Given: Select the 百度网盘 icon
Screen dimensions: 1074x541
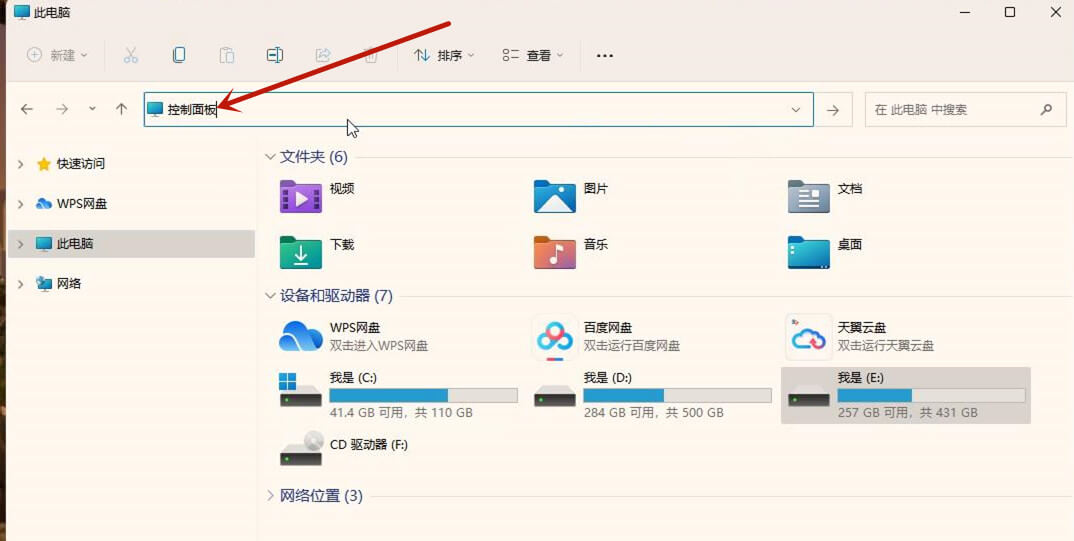Looking at the screenshot, I should click(555, 337).
